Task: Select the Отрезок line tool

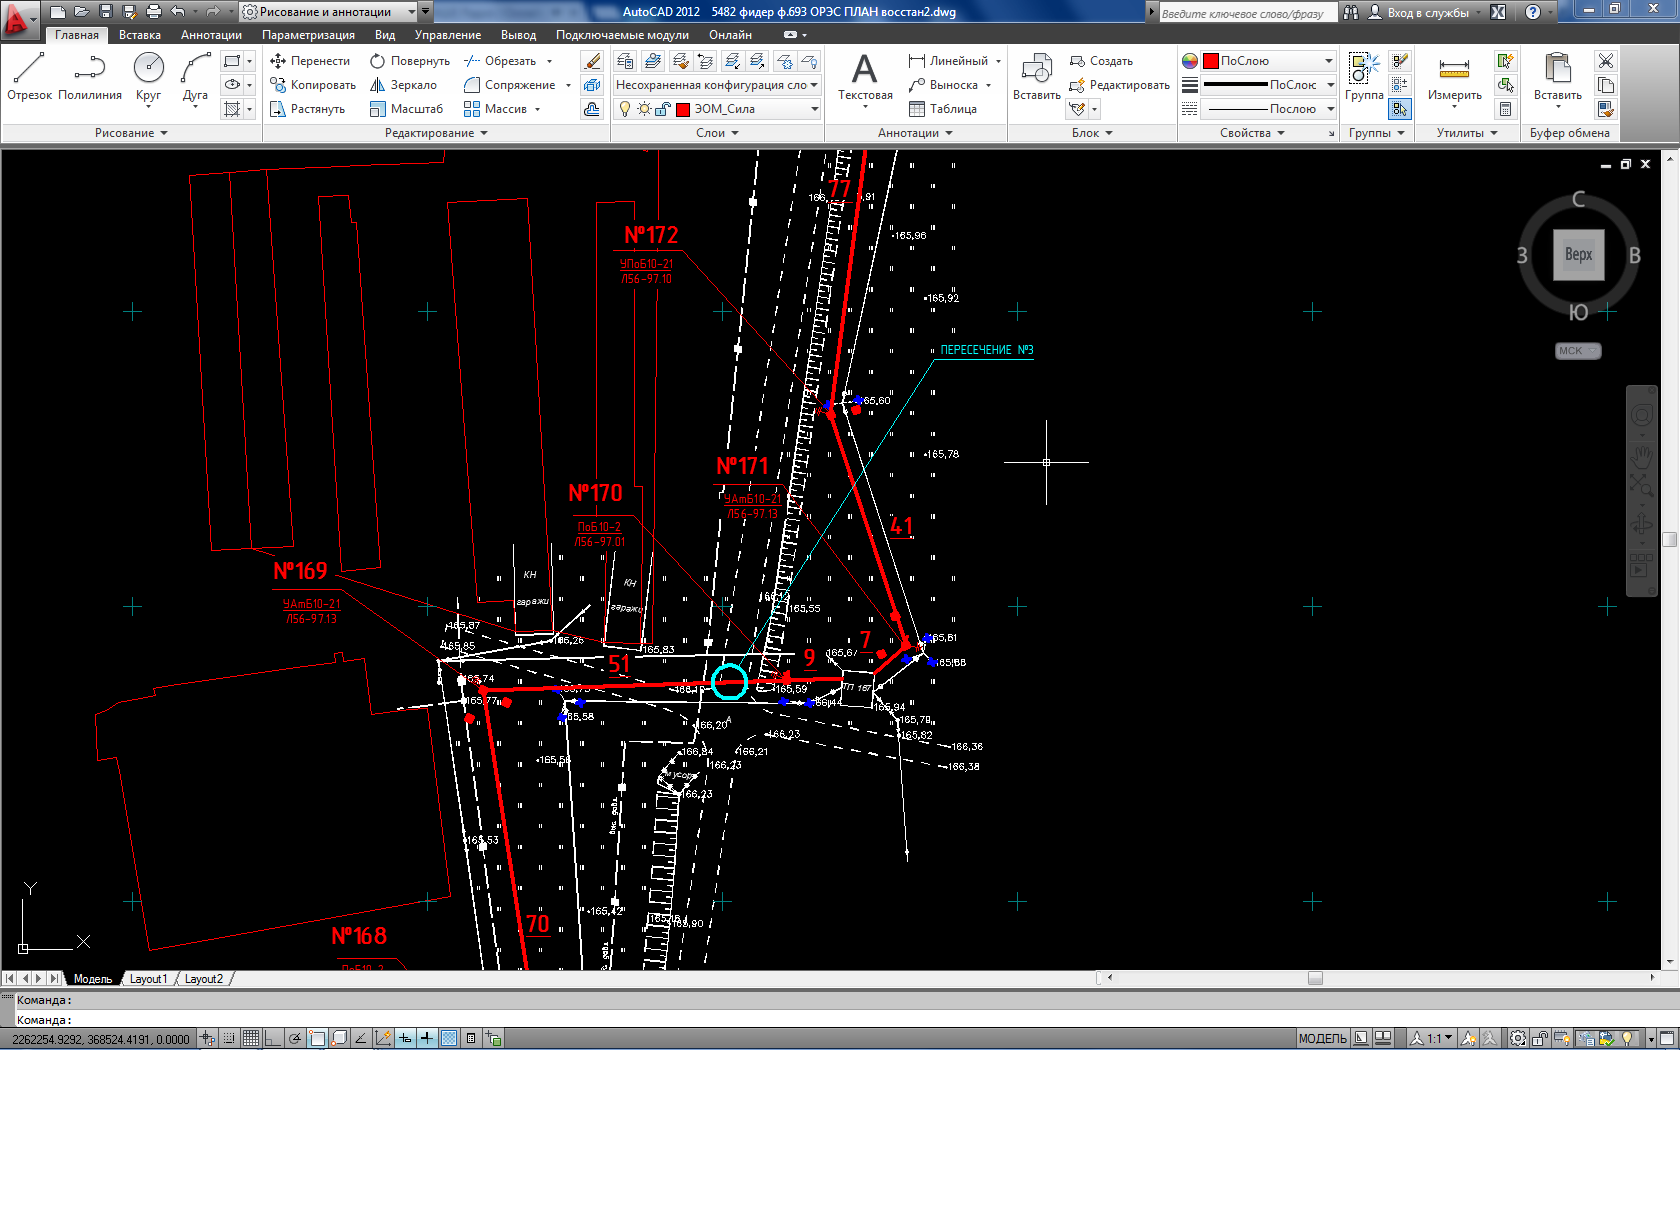Action: pyautogui.click(x=29, y=77)
